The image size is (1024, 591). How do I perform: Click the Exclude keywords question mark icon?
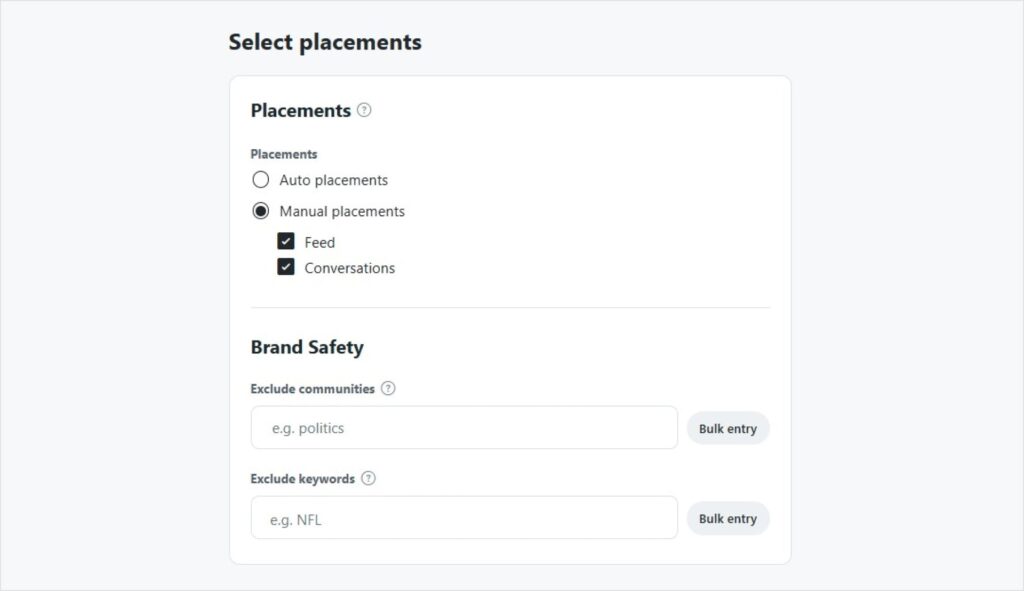pyautogui.click(x=368, y=478)
